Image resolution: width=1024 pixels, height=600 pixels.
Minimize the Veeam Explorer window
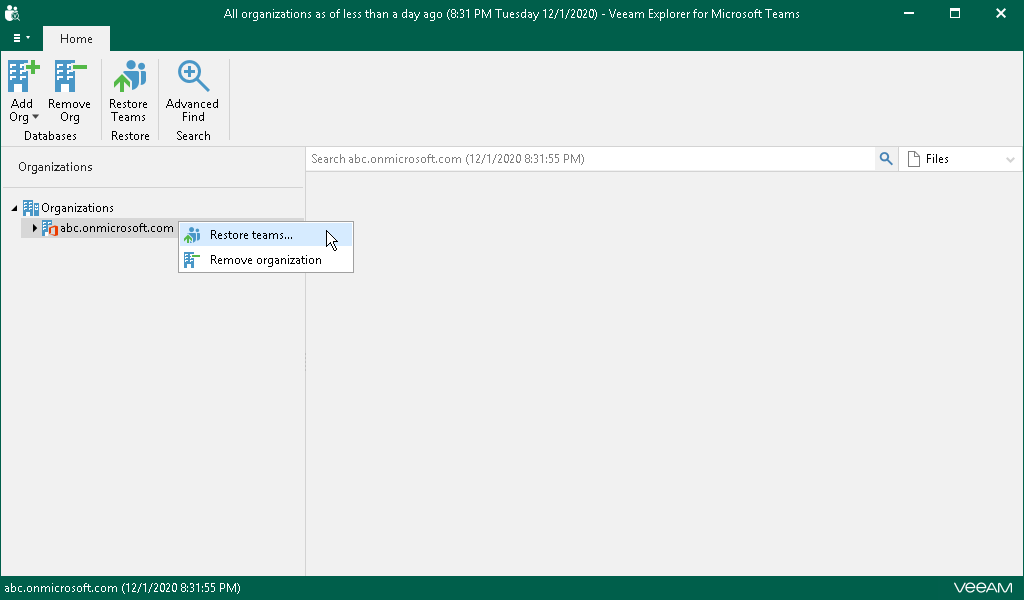(908, 13)
